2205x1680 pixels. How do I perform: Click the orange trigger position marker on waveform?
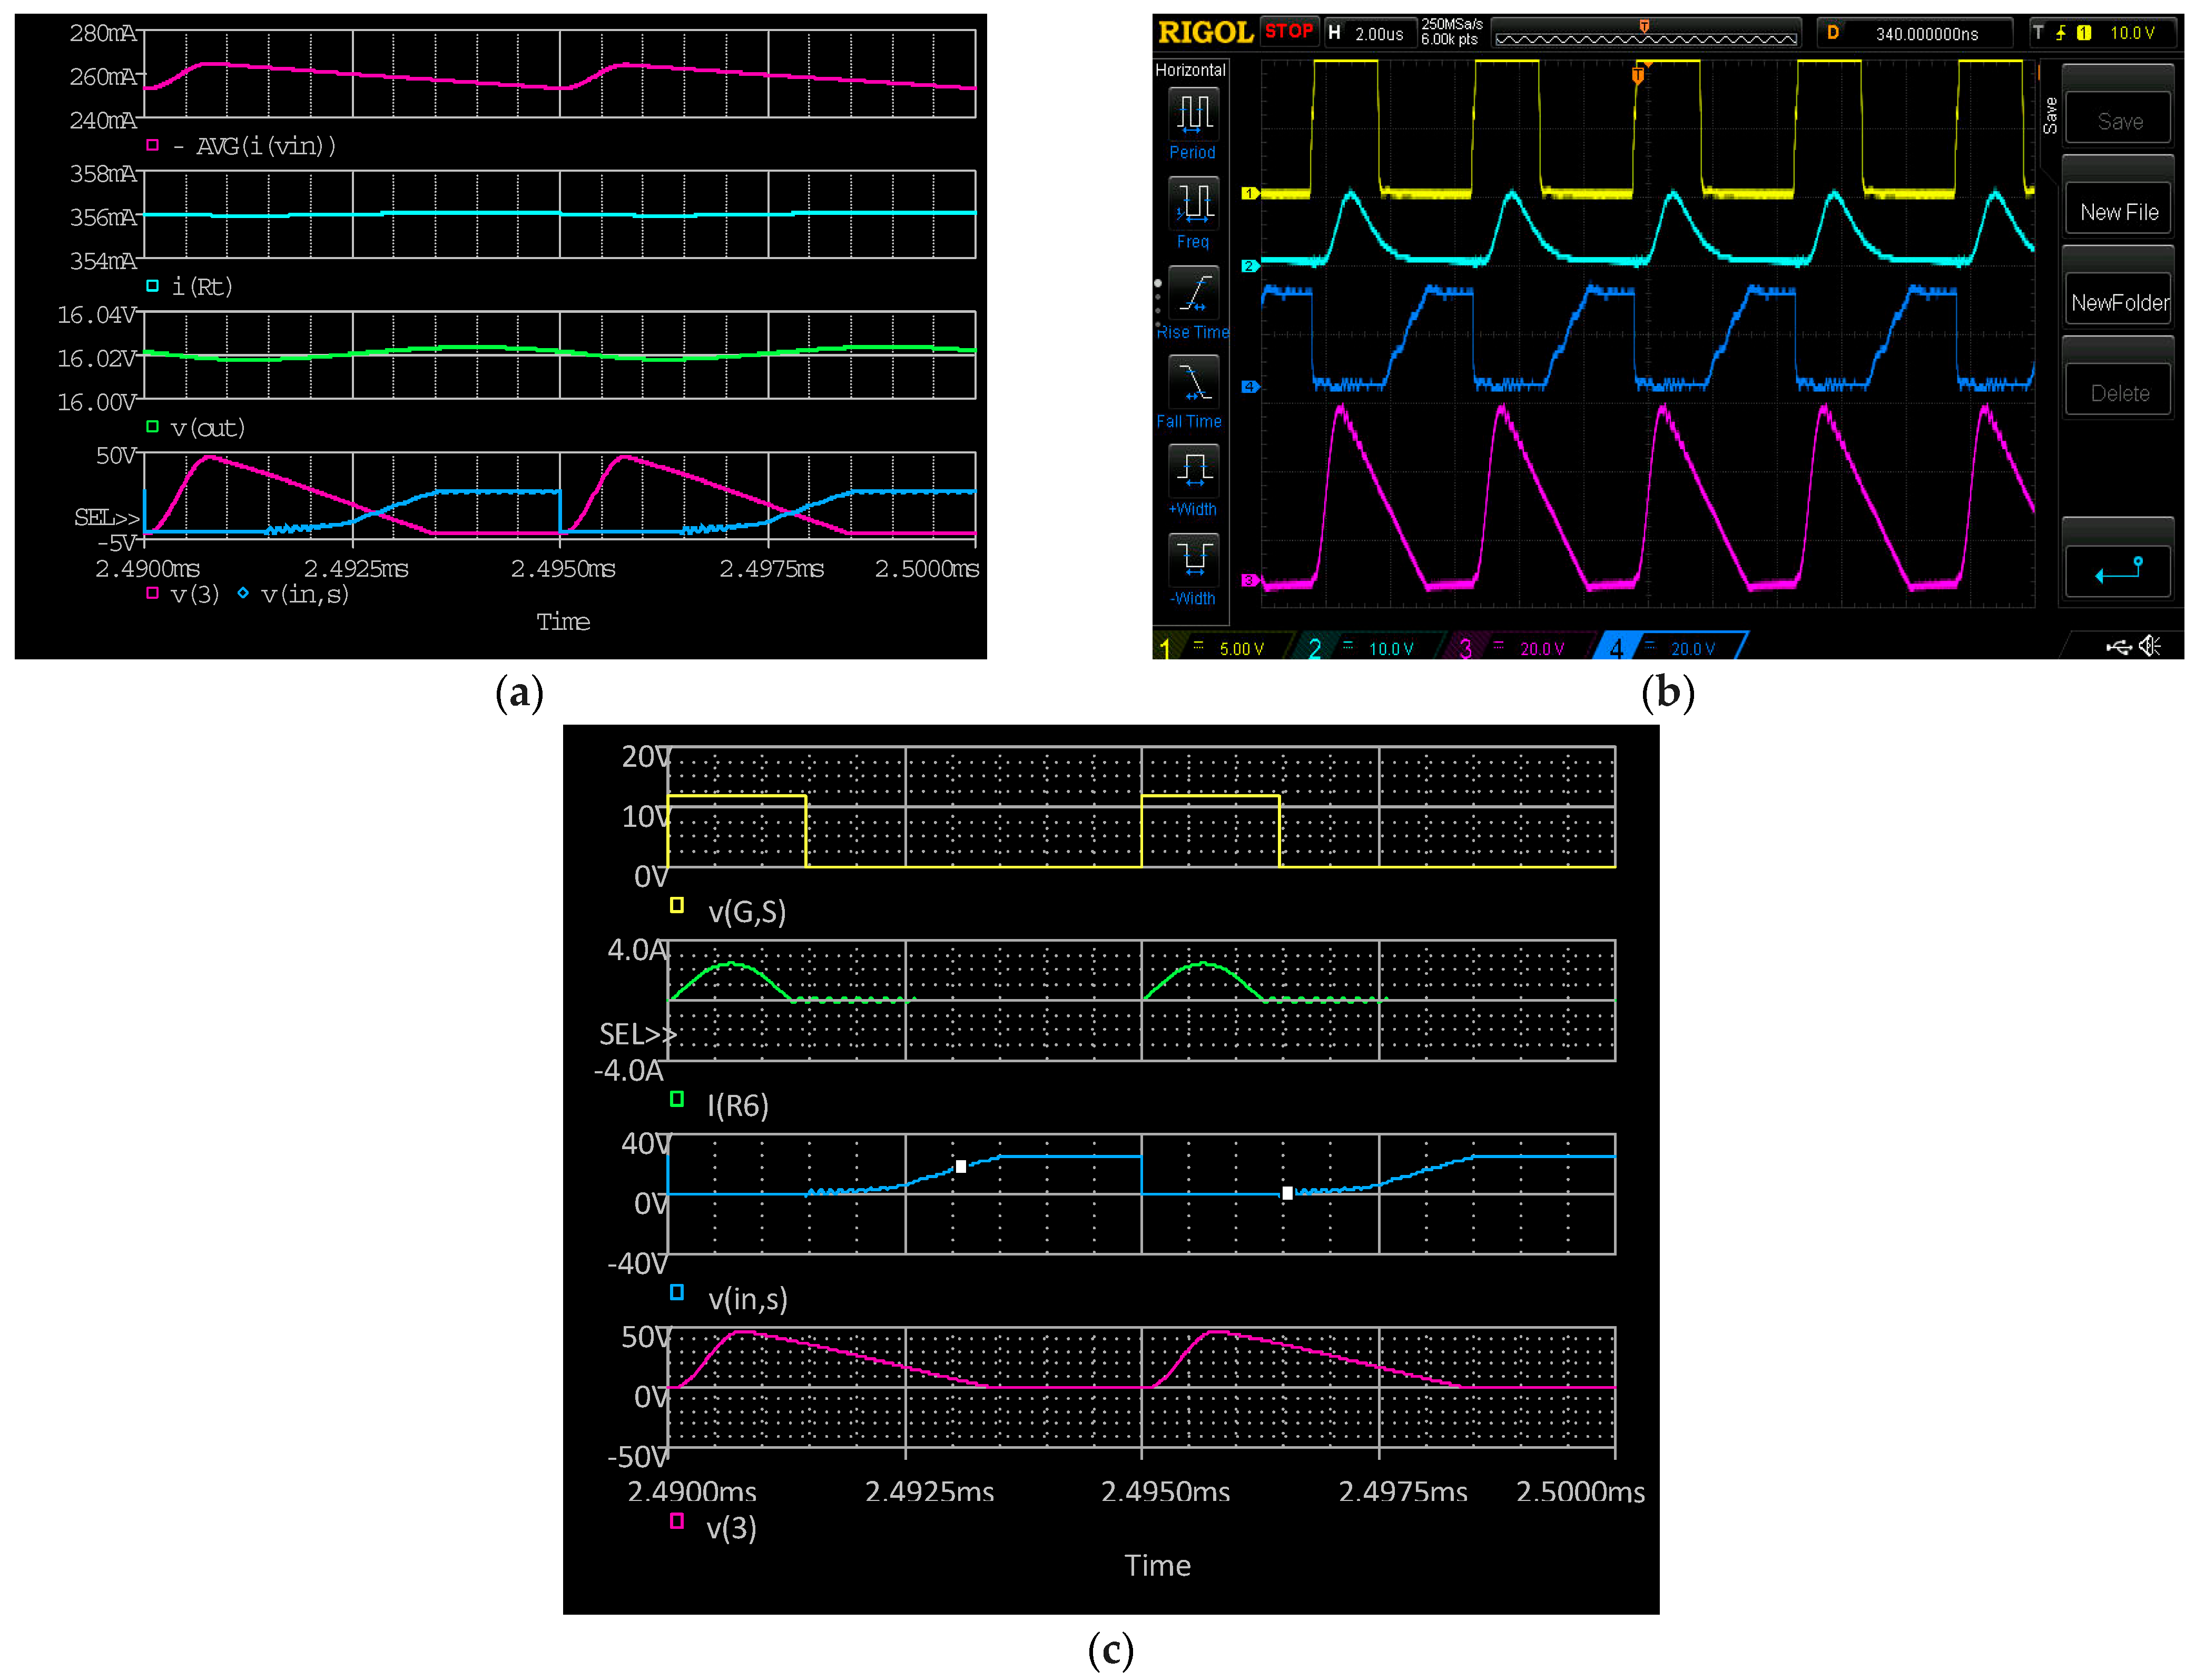[1637, 75]
